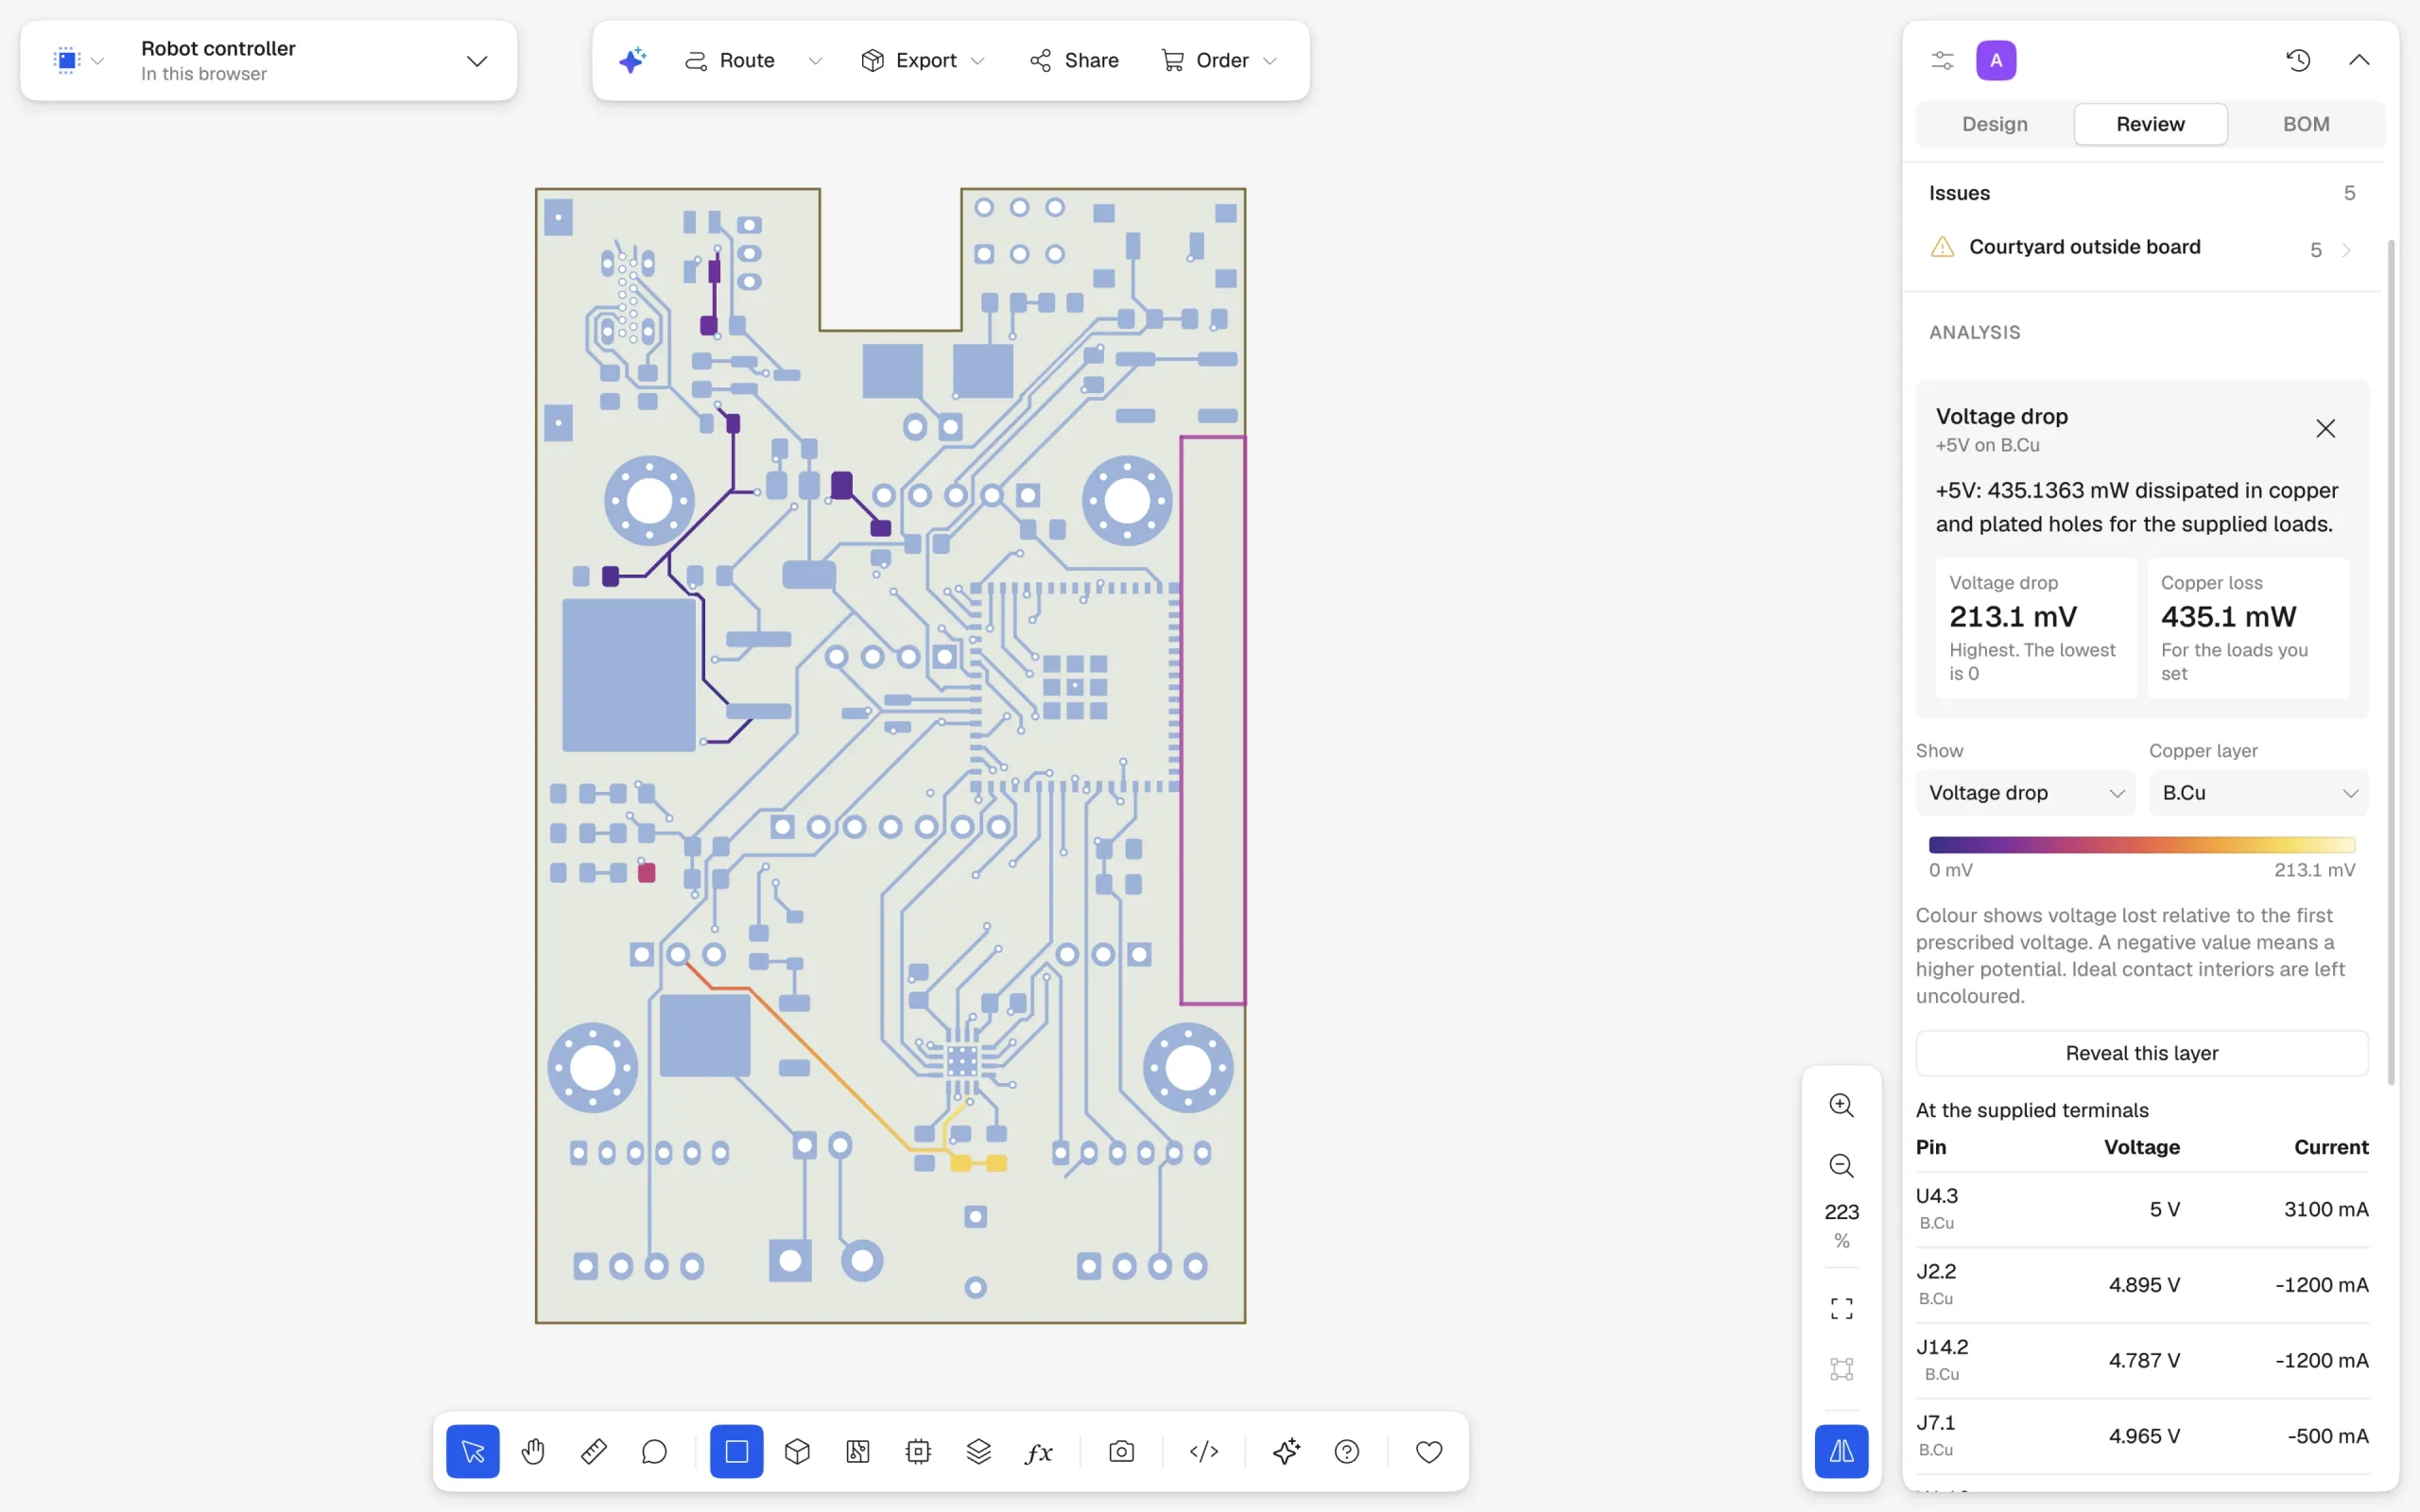Select the arrow pointer tool

(x=472, y=1451)
